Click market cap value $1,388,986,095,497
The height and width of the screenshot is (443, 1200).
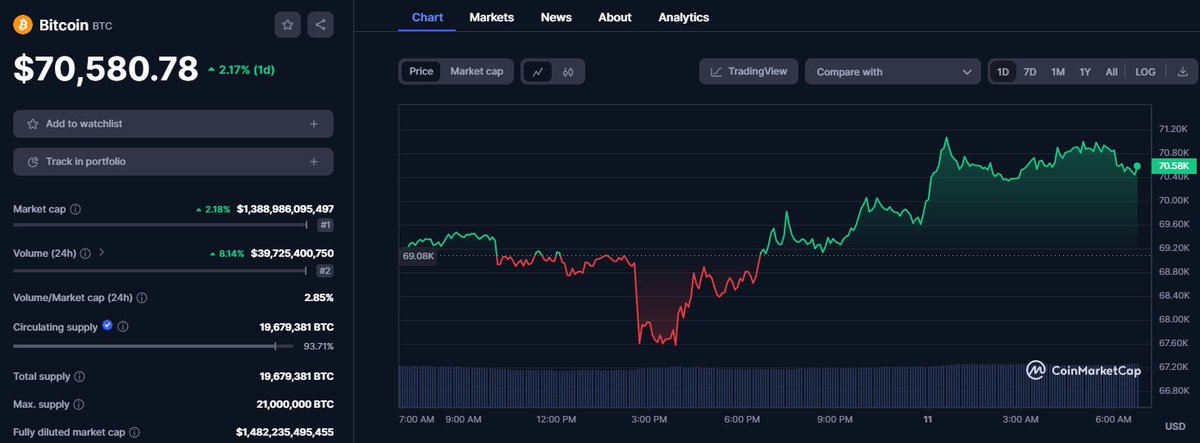[285, 209]
